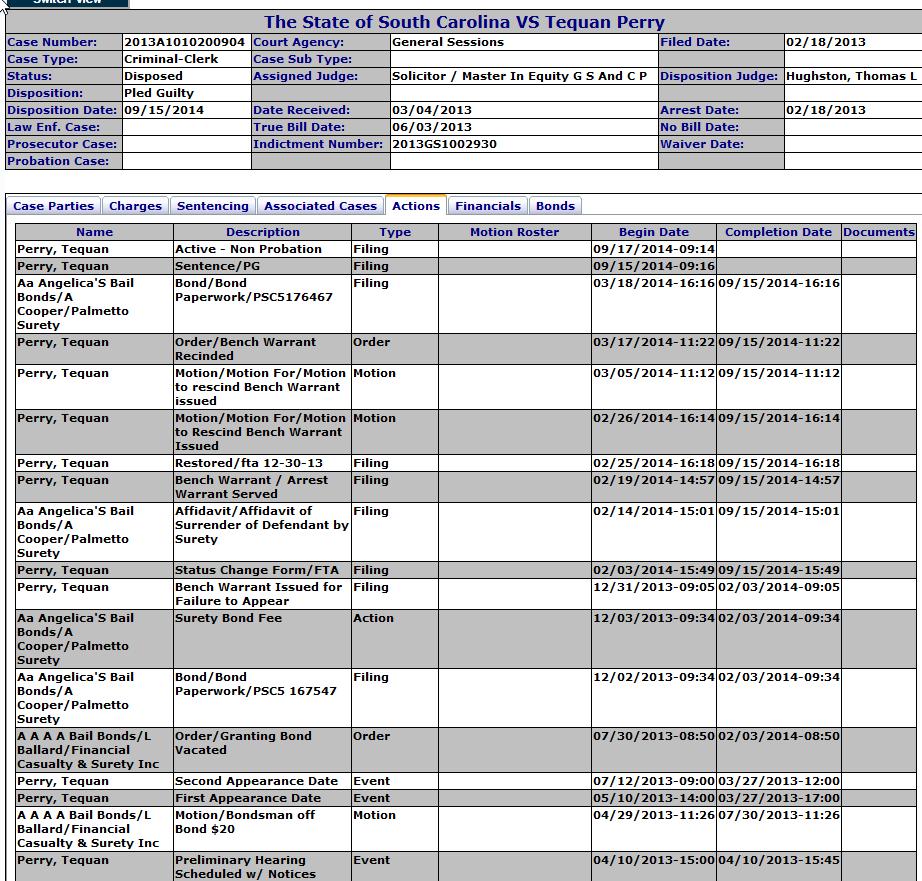This screenshot has height=881, width=922.
Task: Click the Begin Date column header
Action: point(654,232)
